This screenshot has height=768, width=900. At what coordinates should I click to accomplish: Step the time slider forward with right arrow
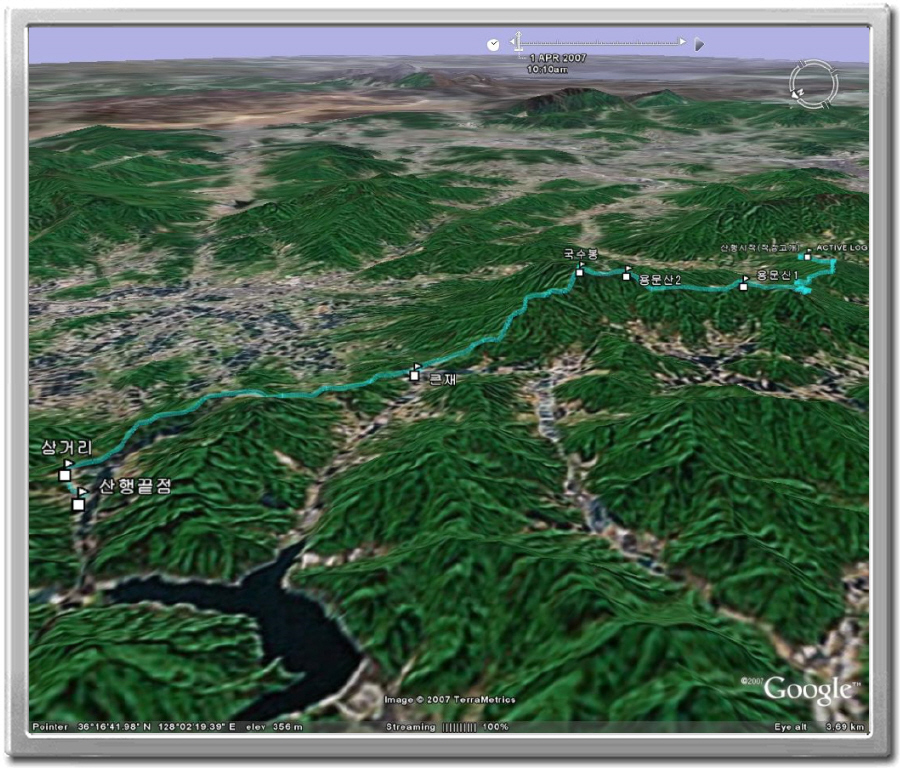(682, 42)
